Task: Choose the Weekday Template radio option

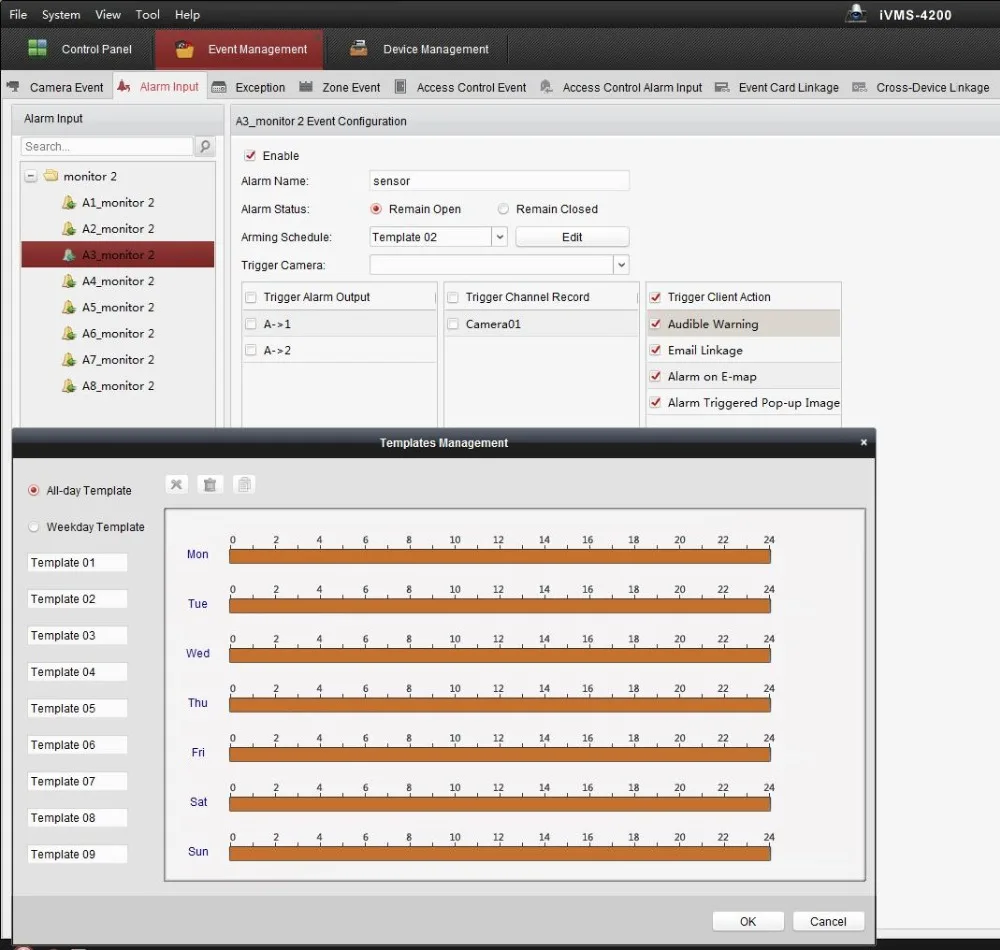Action: click(34, 527)
